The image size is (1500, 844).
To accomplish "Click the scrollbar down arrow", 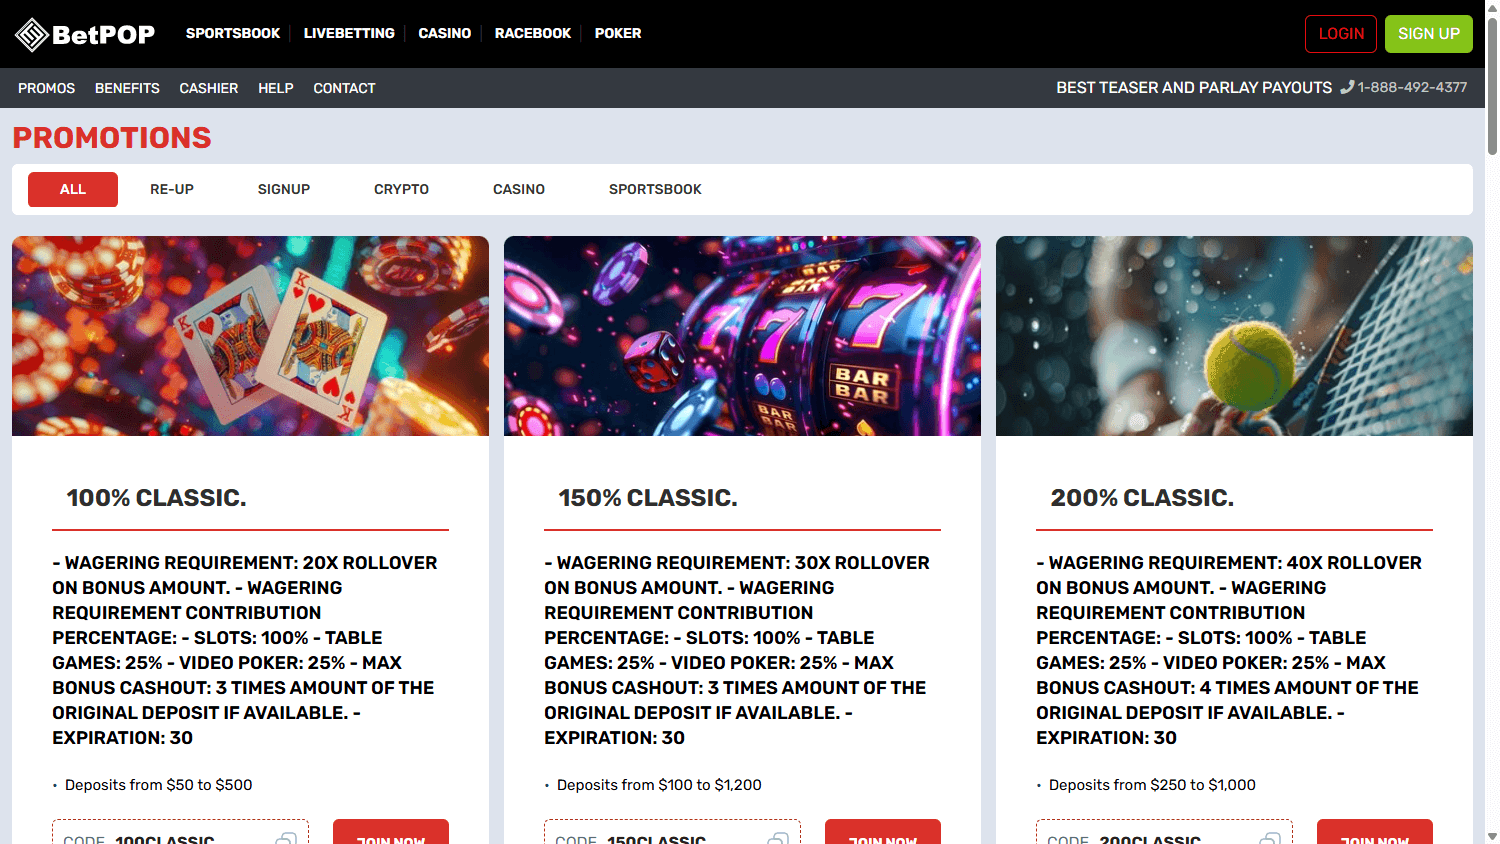I will coord(1492,836).
